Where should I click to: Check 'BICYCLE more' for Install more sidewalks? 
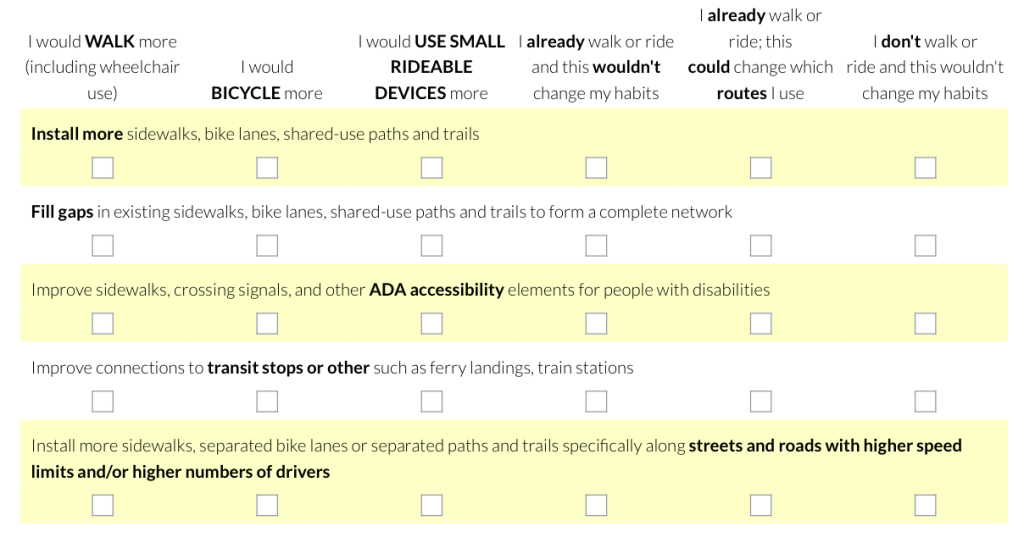coord(267,168)
